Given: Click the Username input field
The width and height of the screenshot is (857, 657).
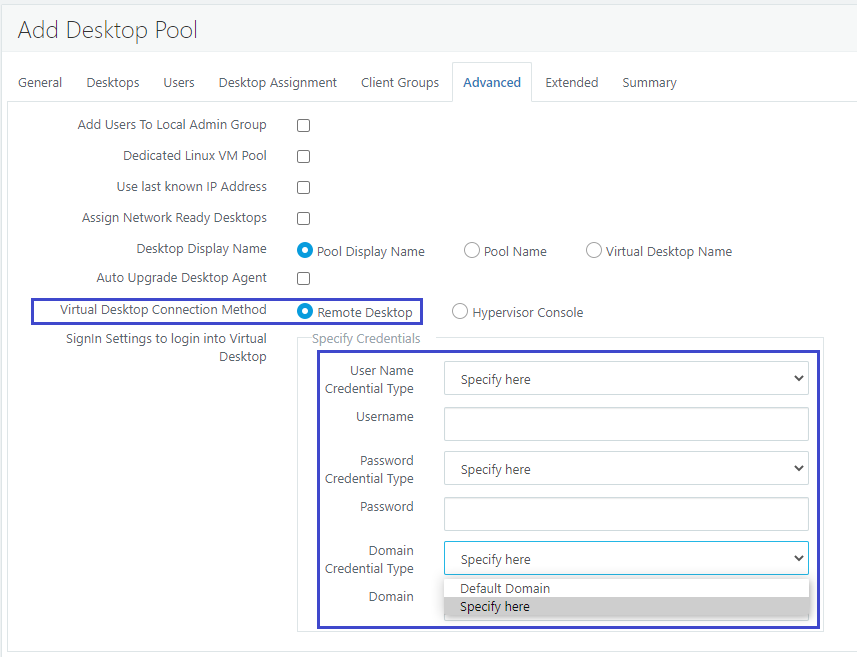Looking at the screenshot, I should [x=626, y=424].
